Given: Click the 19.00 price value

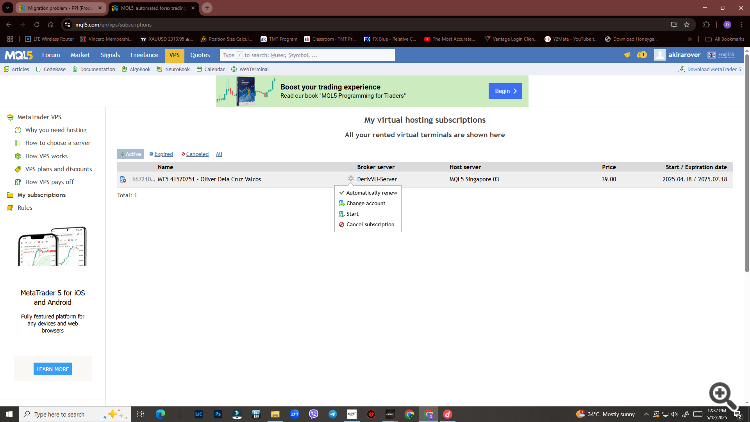Looking at the screenshot, I should pos(609,179).
